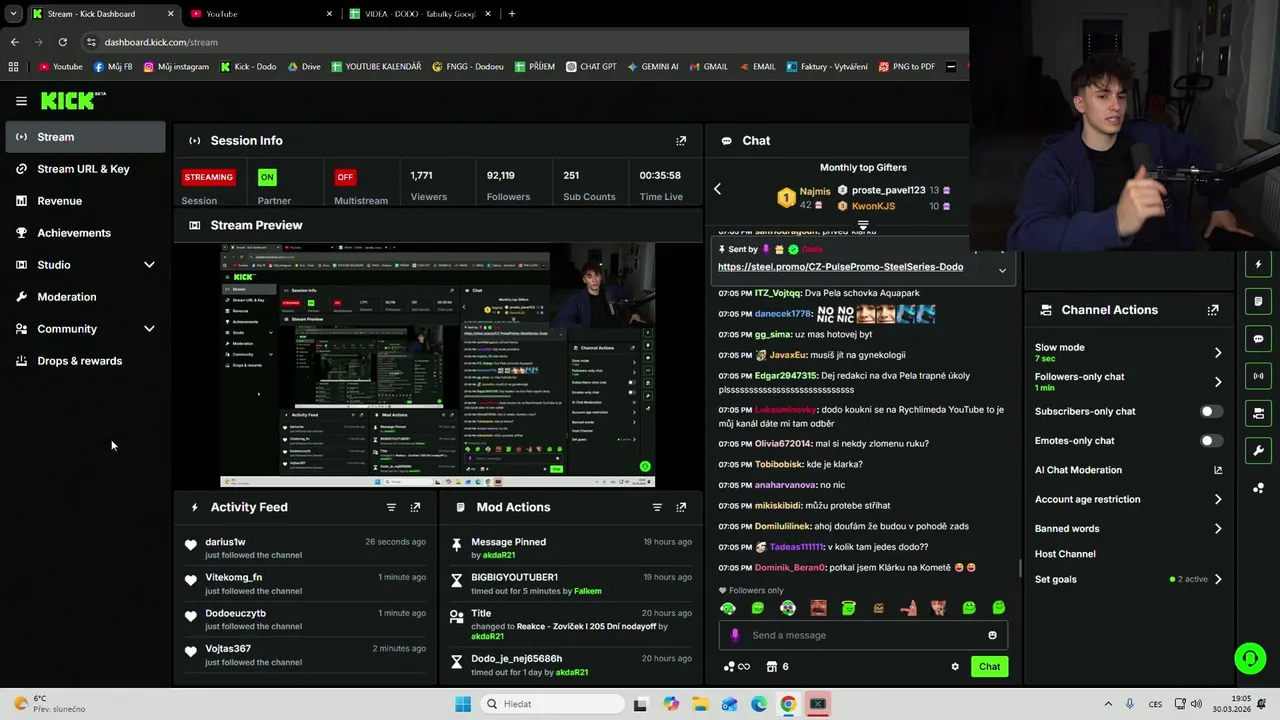Insert the first green headphones emote
The width and height of the screenshot is (1280, 720).
tap(728, 607)
